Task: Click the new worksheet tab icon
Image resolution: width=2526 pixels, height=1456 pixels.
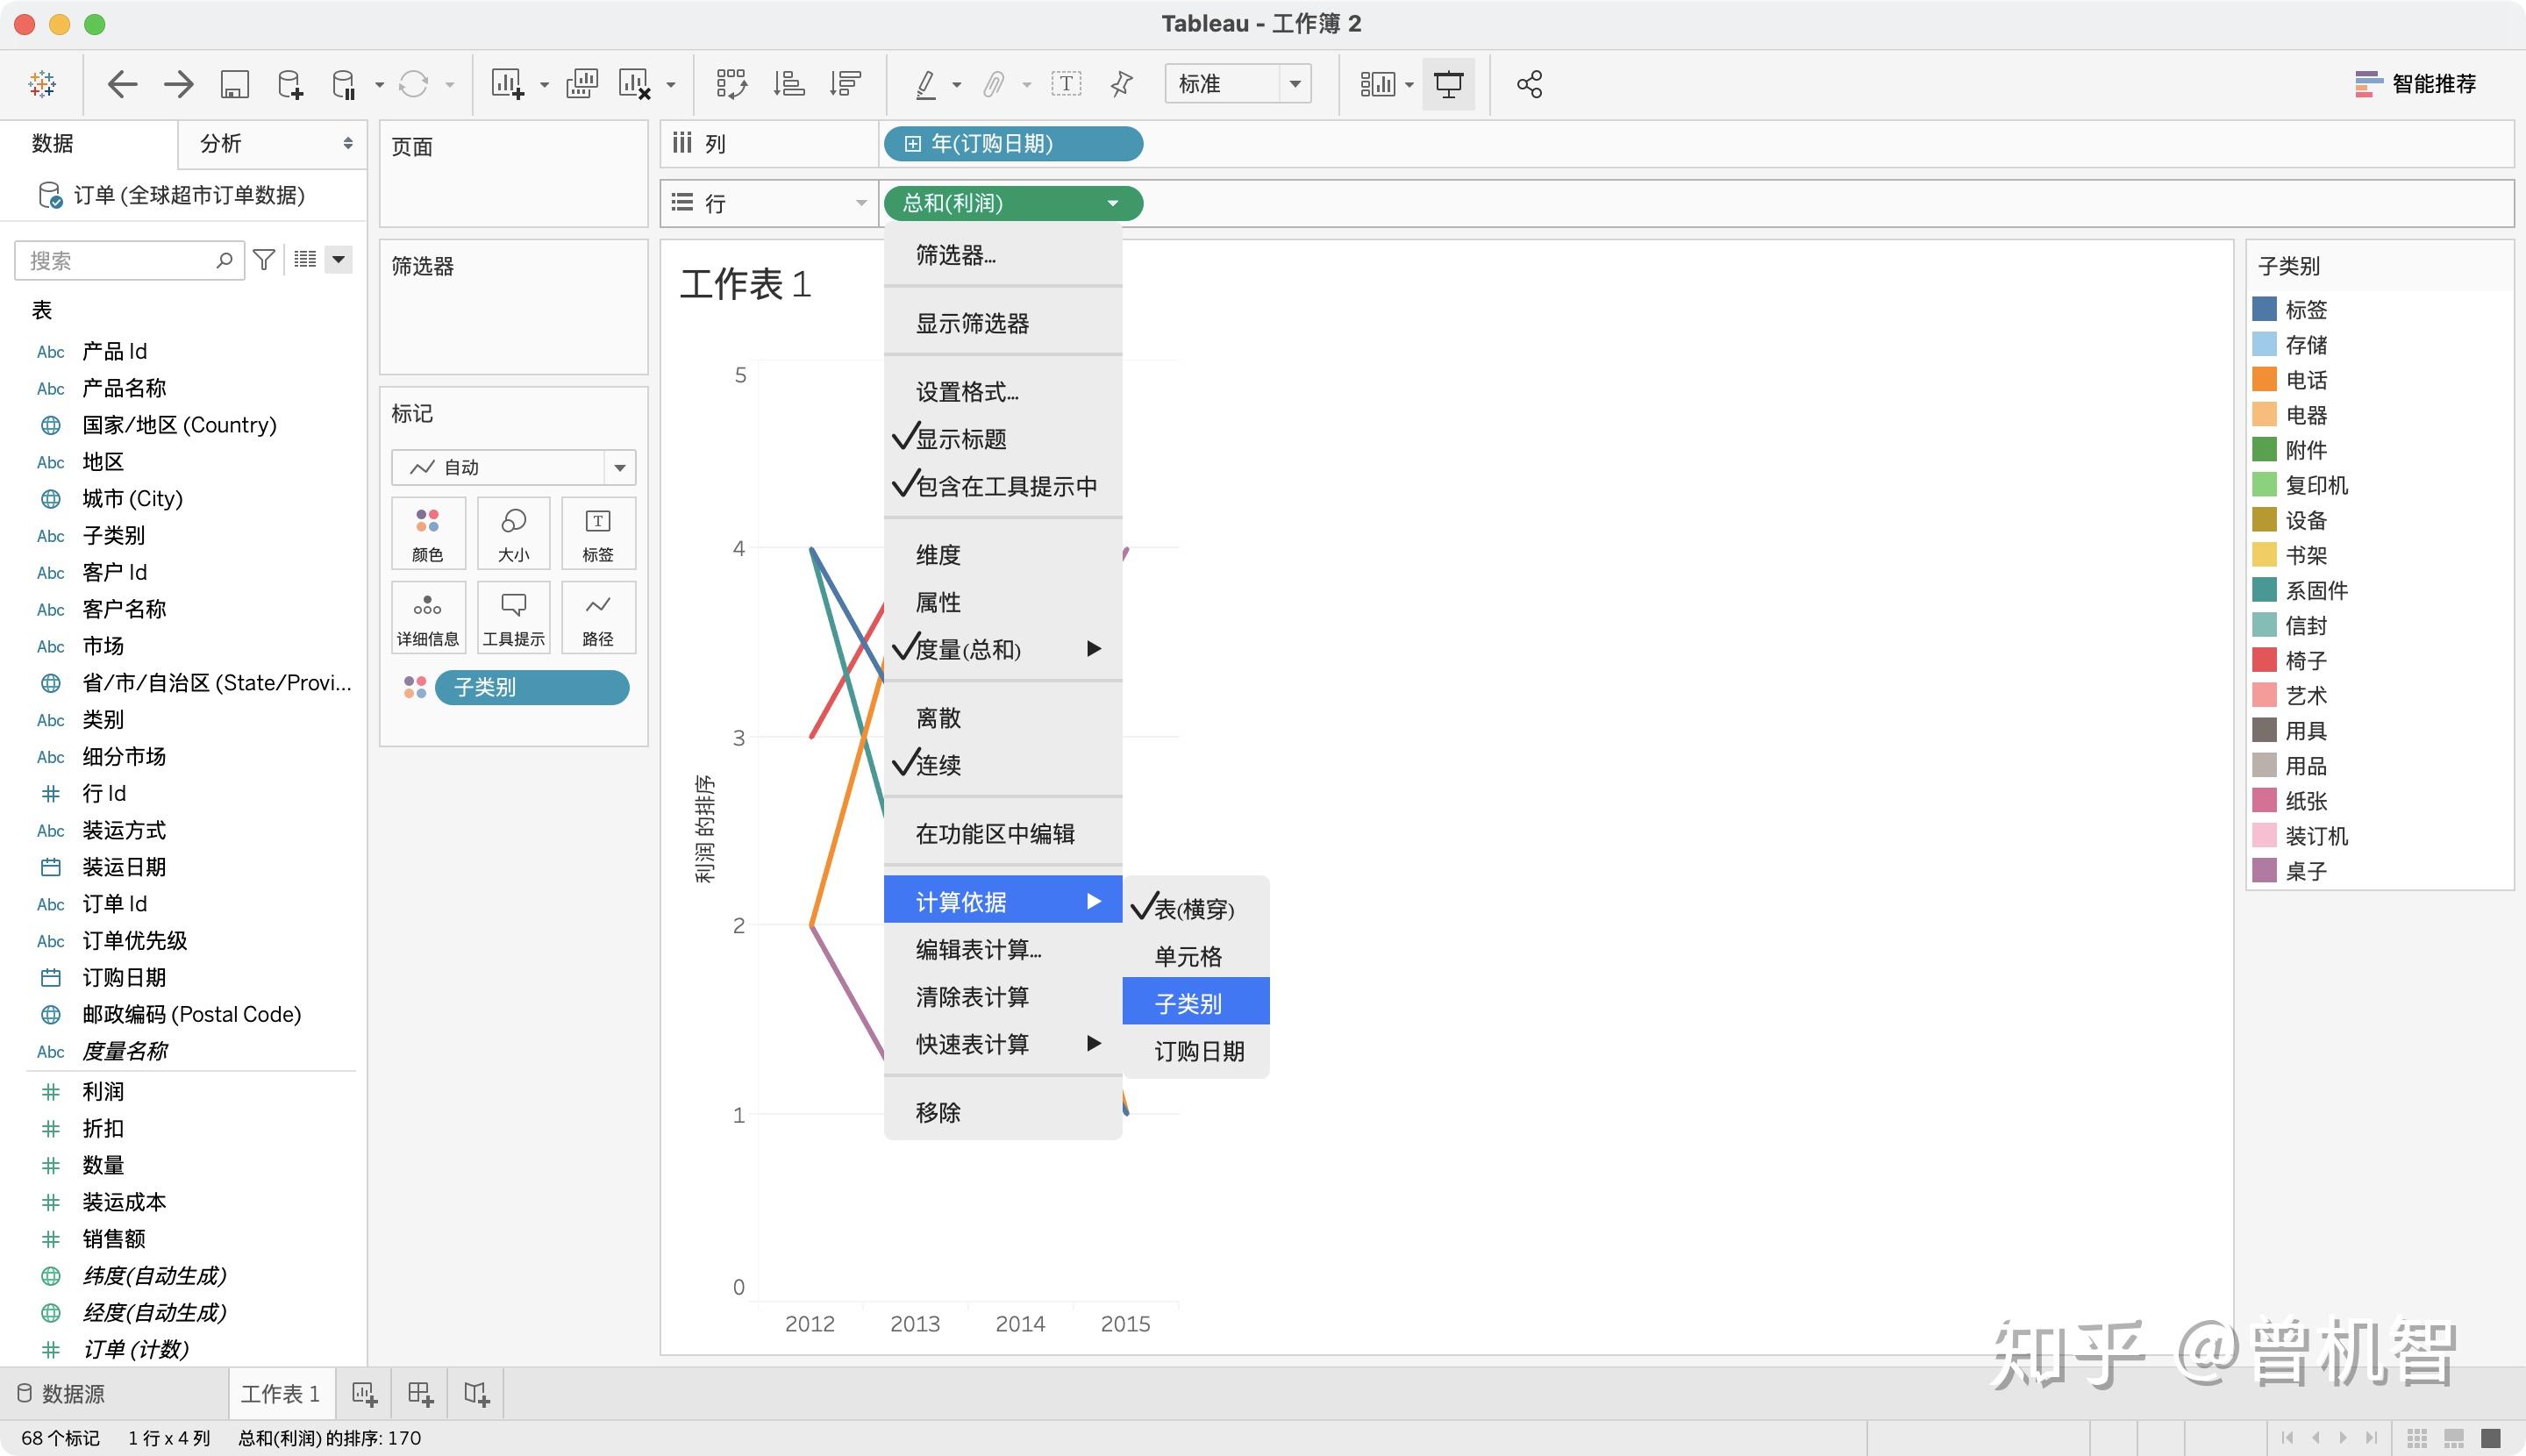Action: click(x=364, y=1394)
